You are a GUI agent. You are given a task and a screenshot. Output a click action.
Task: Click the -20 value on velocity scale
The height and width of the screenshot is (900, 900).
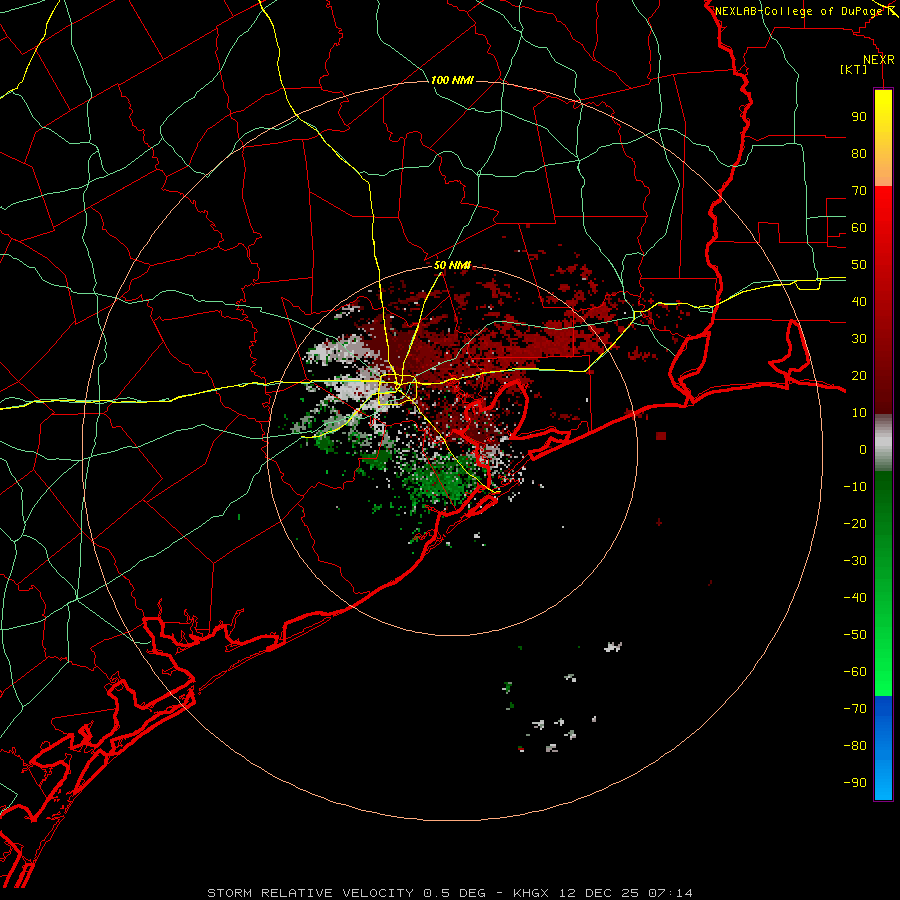click(x=855, y=523)
